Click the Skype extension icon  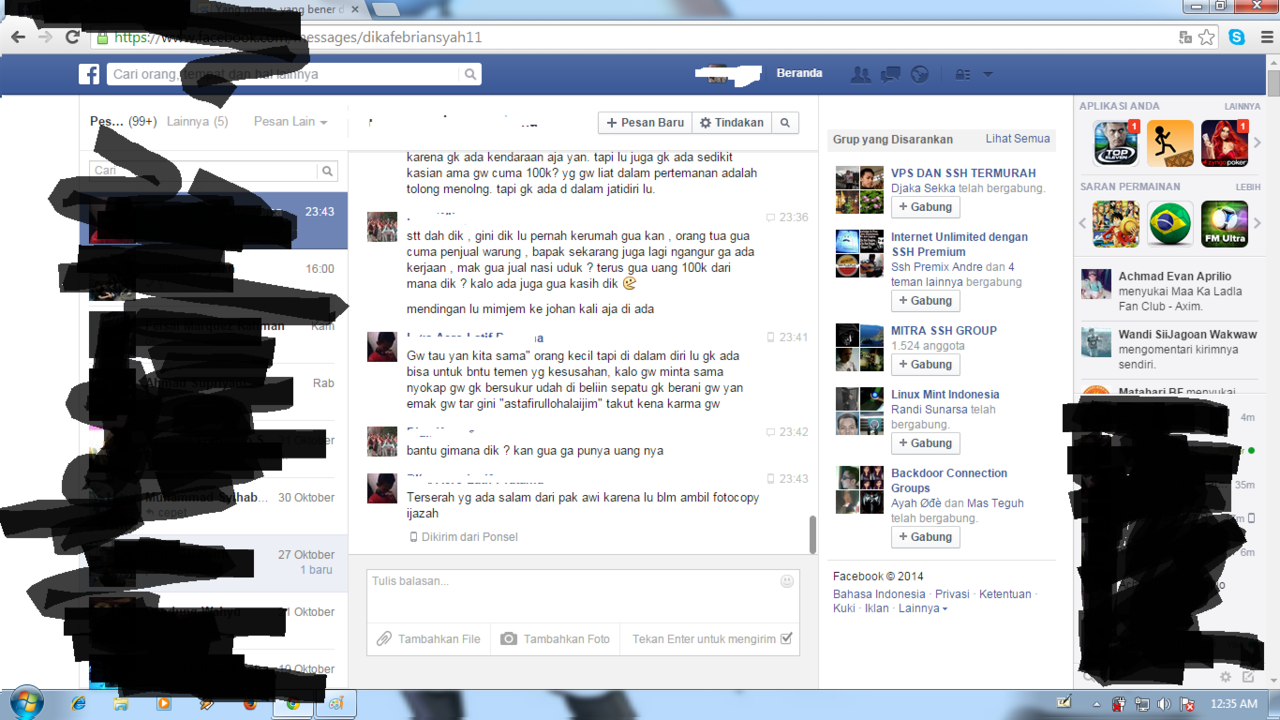1237,37
